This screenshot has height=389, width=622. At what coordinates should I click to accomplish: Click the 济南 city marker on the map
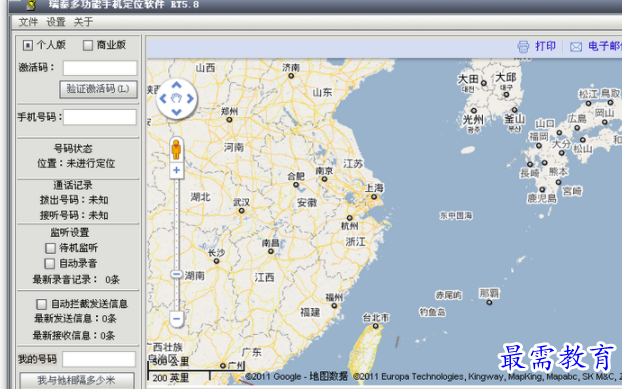[x=291, y=76]
